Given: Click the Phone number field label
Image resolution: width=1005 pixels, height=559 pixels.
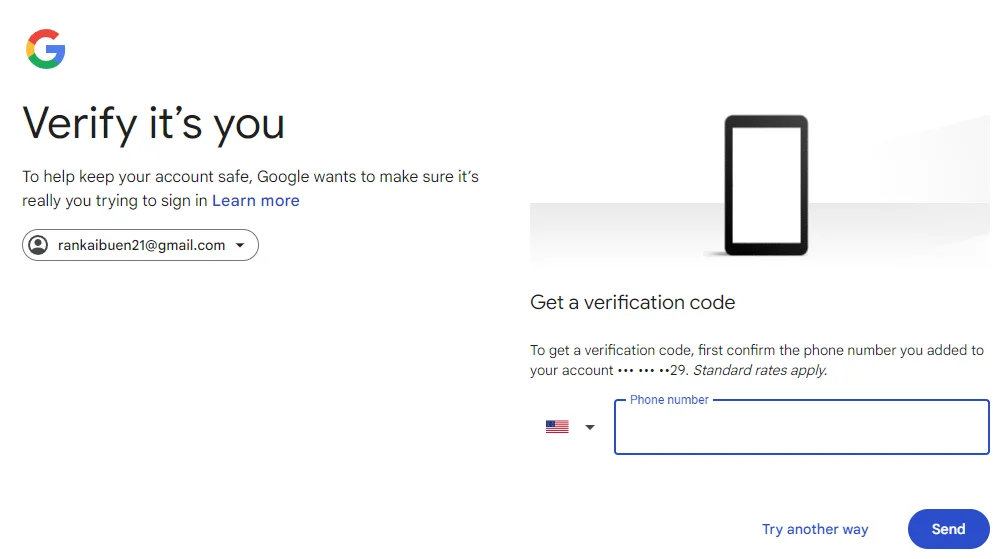Looking at the screenshot, I should pyautogui.click(x=669, y=399).
